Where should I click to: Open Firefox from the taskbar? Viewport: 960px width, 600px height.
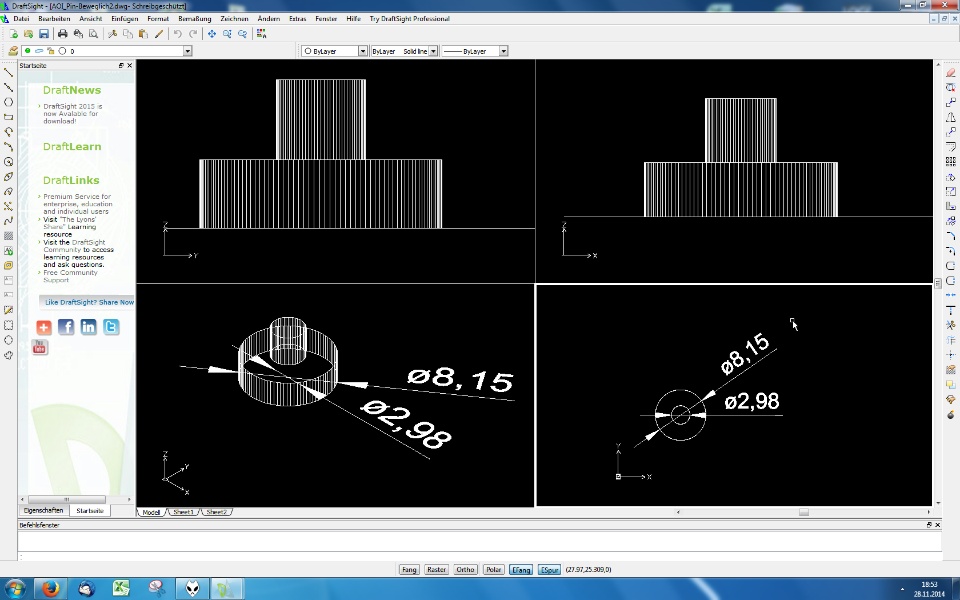51,588
